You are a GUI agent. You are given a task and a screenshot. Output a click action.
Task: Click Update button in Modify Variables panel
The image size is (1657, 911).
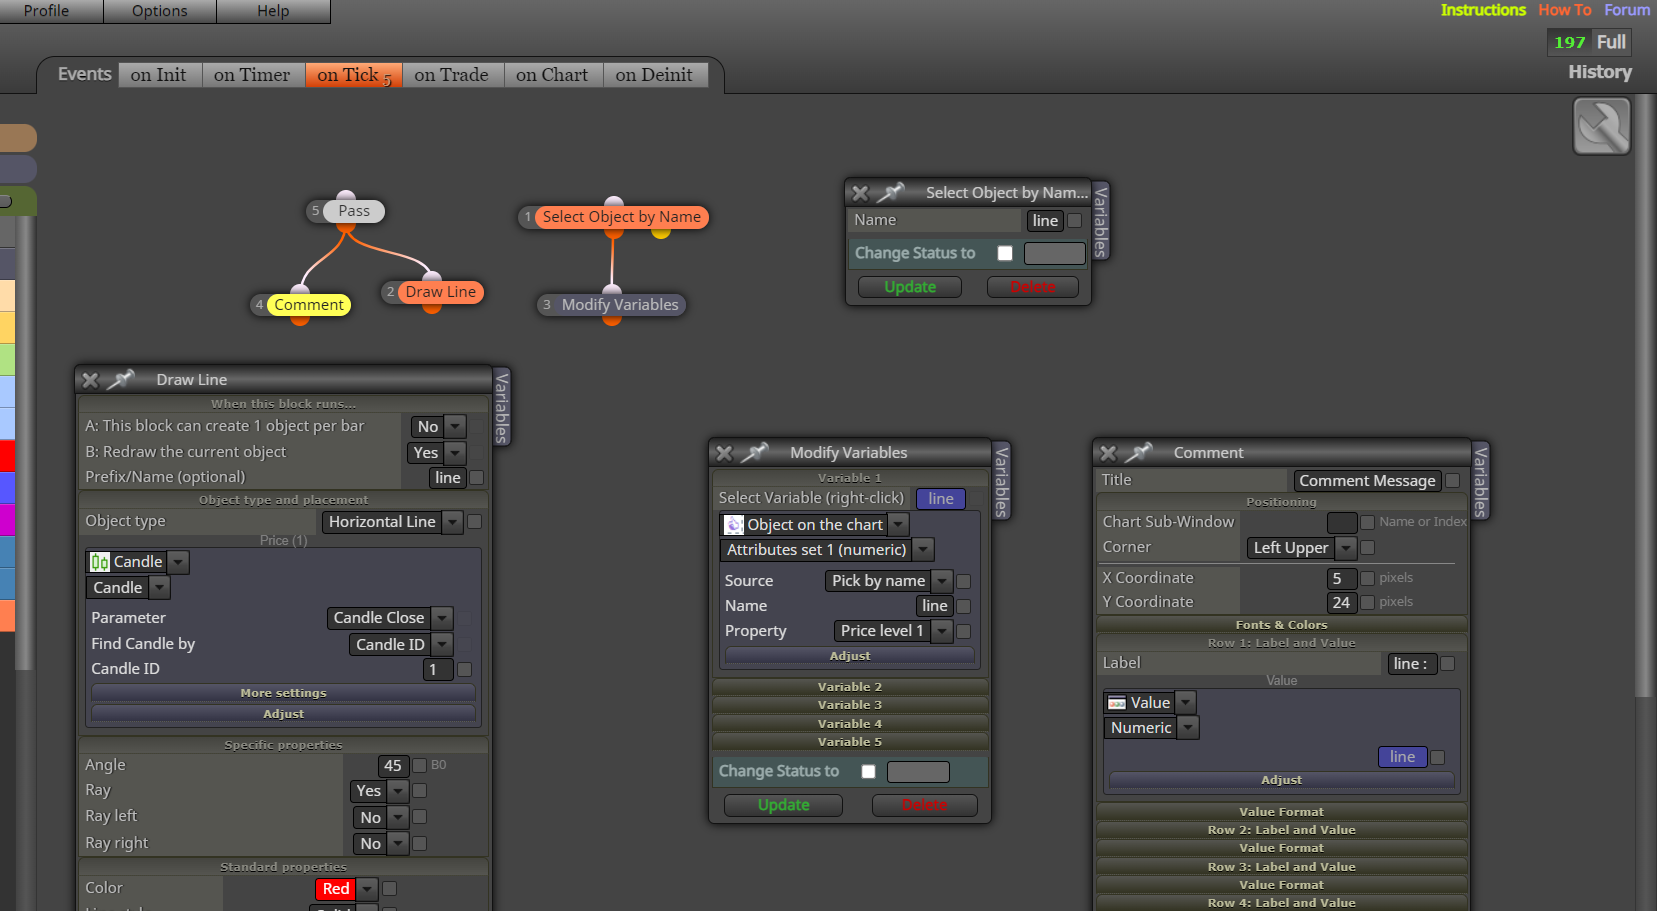(x=784, y=805)
